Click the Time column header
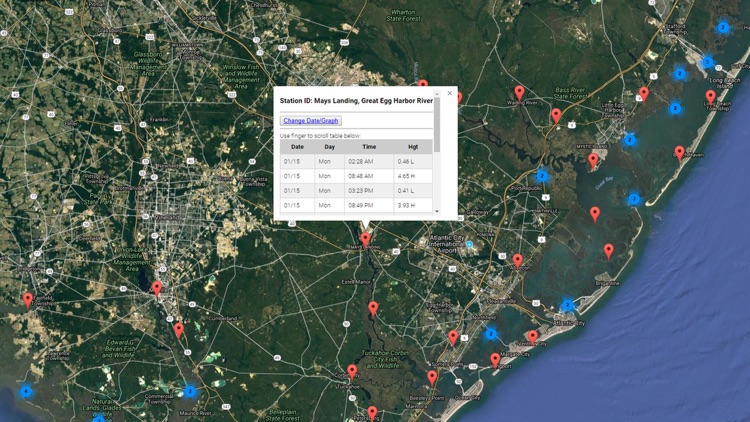750x422 pixels. click(369, 147)
